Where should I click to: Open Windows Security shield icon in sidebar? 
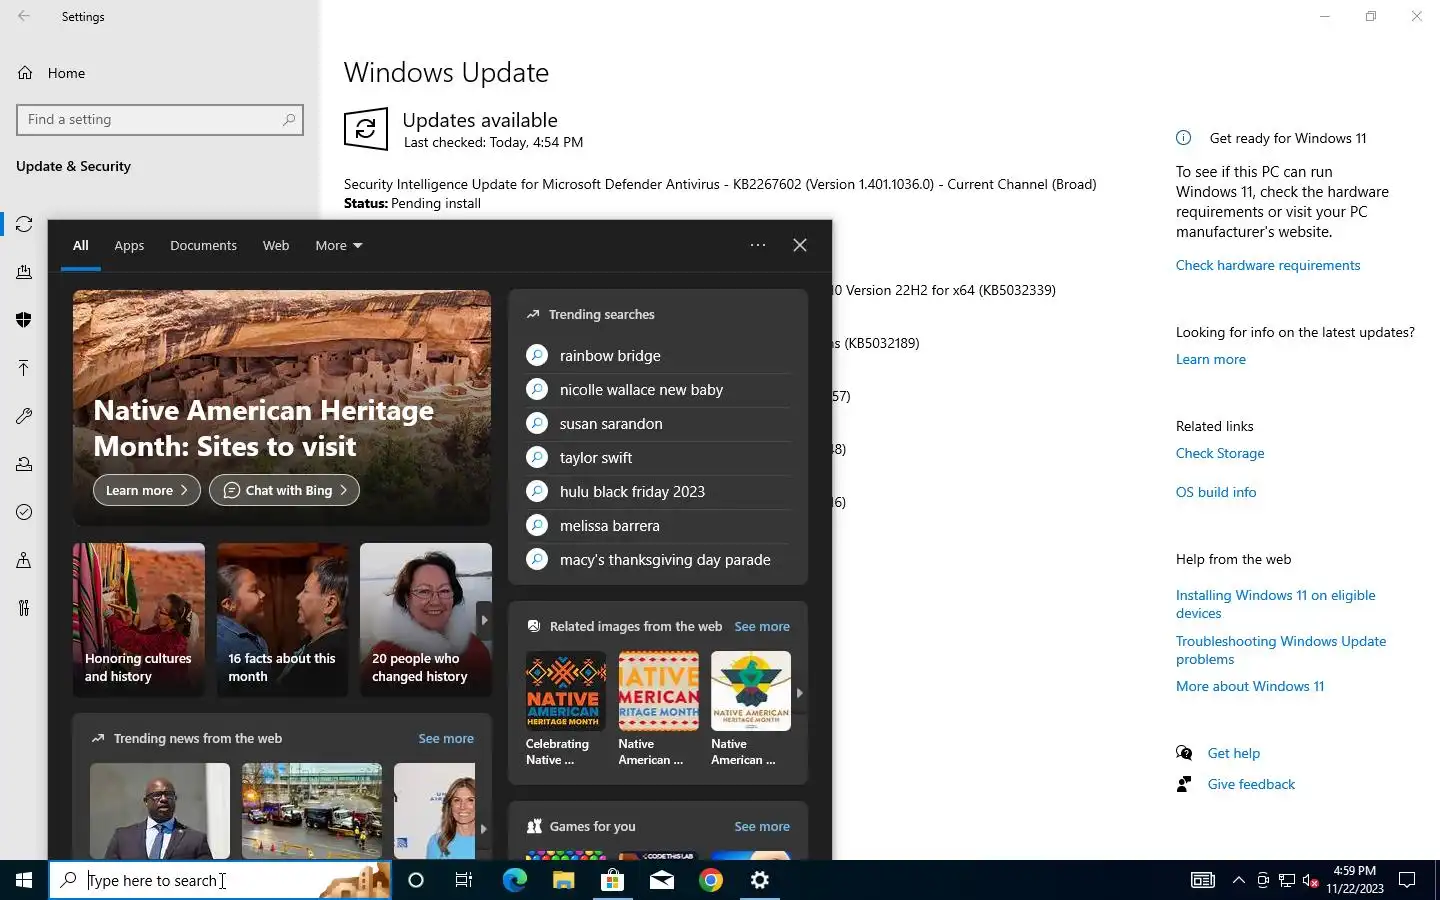(24, 320)
